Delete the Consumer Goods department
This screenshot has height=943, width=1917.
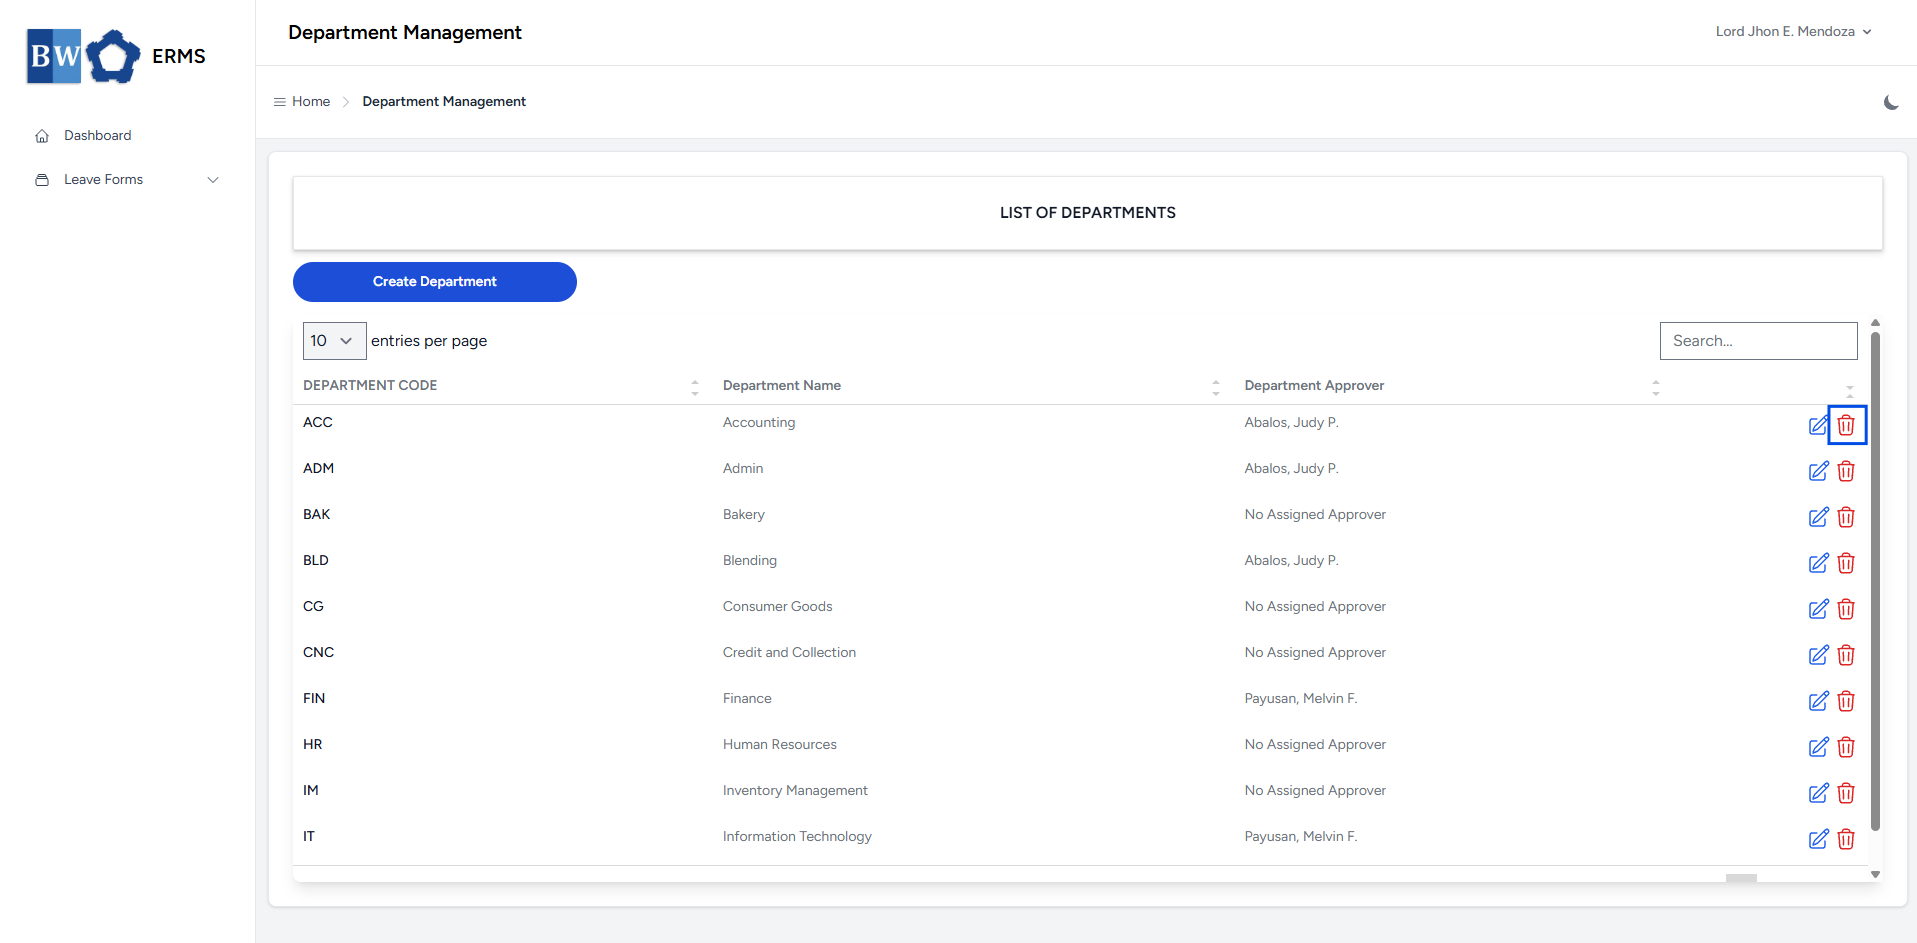coord(1846,609)
